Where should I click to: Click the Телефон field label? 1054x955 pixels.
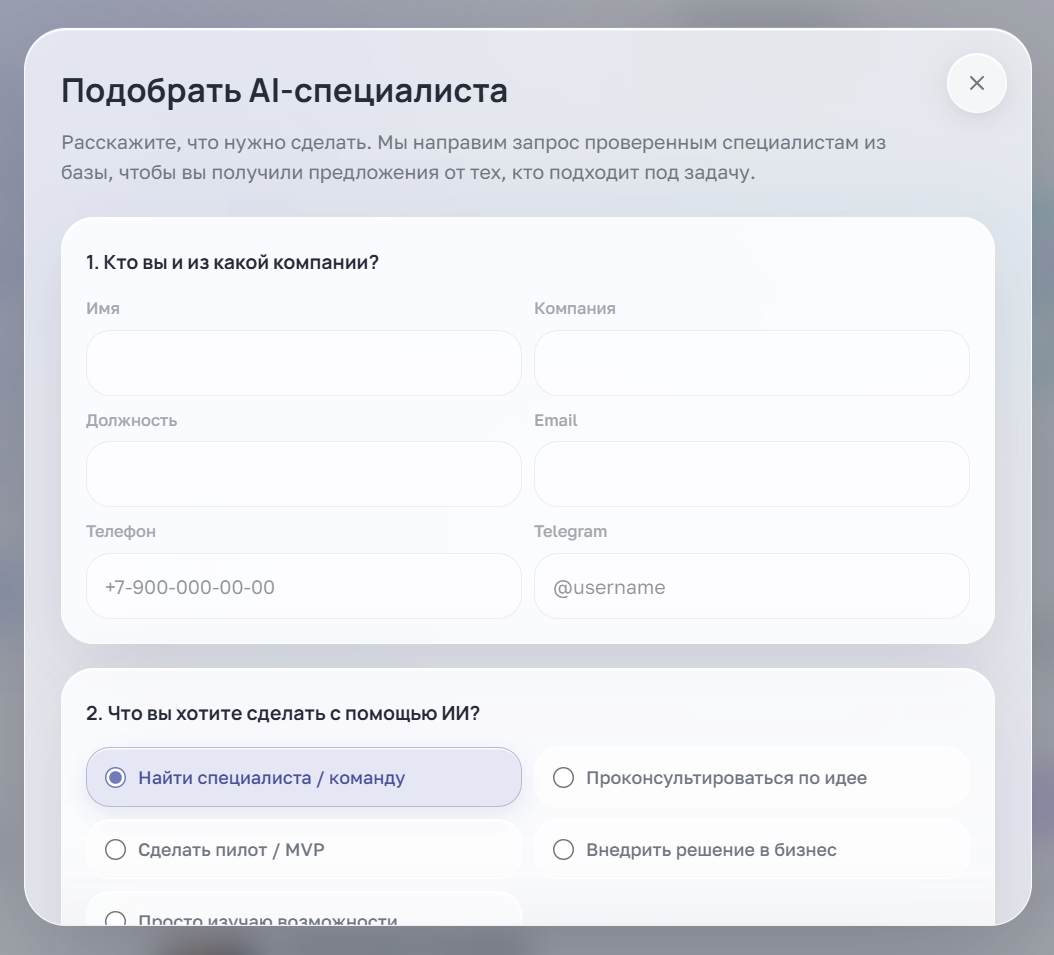coord(120,531)
